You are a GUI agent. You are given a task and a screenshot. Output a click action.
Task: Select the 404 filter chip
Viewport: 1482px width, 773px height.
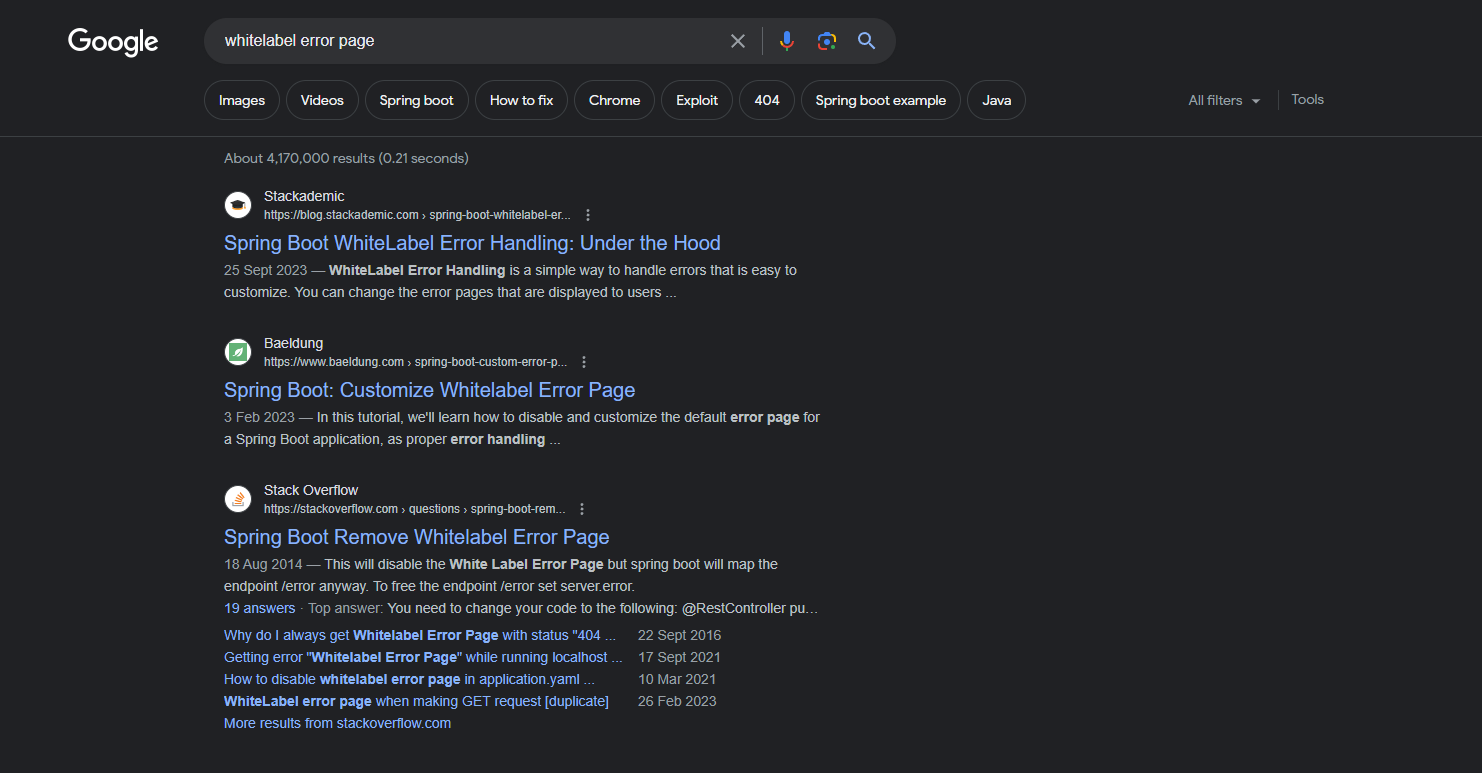[x=767, y=100]
